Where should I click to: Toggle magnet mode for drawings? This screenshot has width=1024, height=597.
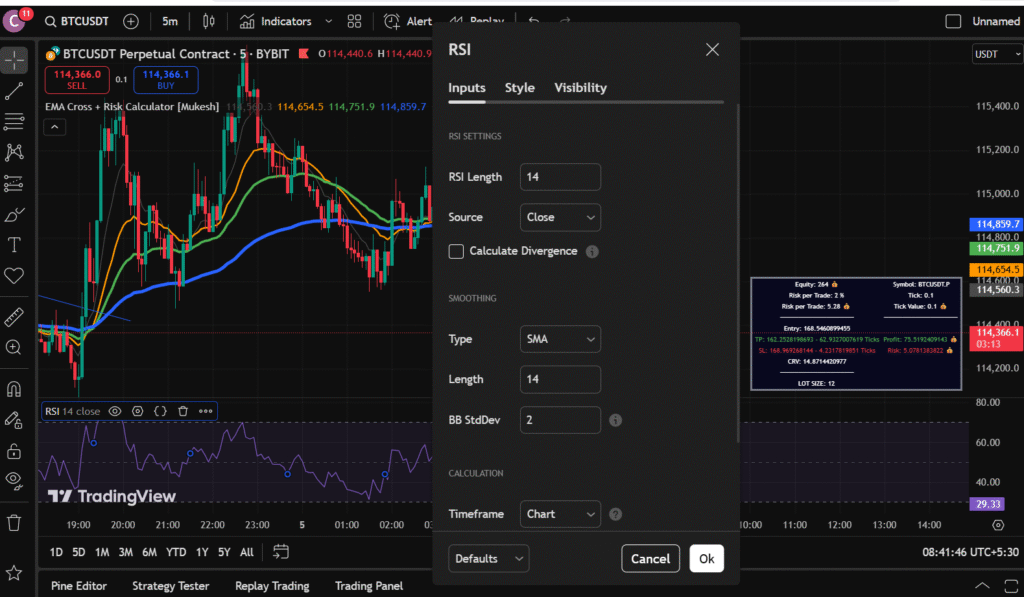coord(14,389)
